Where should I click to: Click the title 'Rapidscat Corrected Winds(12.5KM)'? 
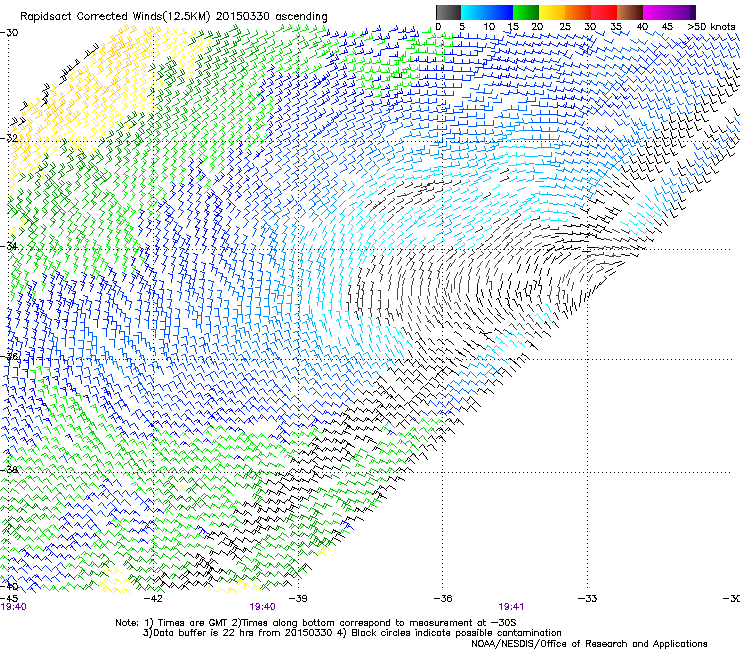tap(115, 17)
